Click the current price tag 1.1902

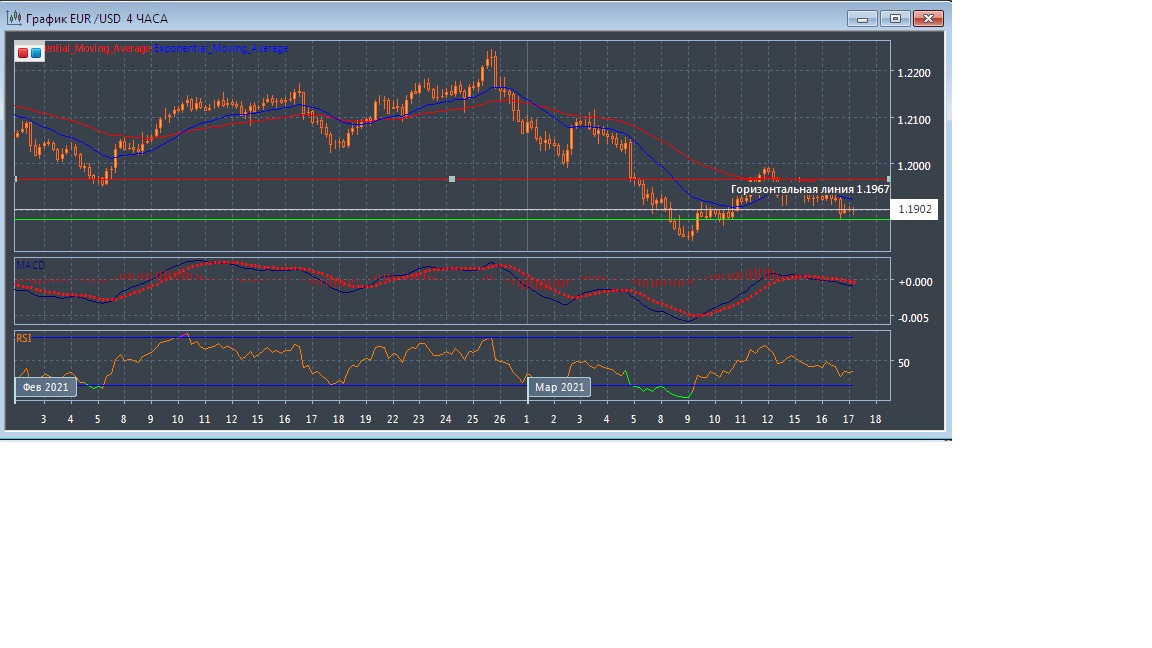[915, 210]
